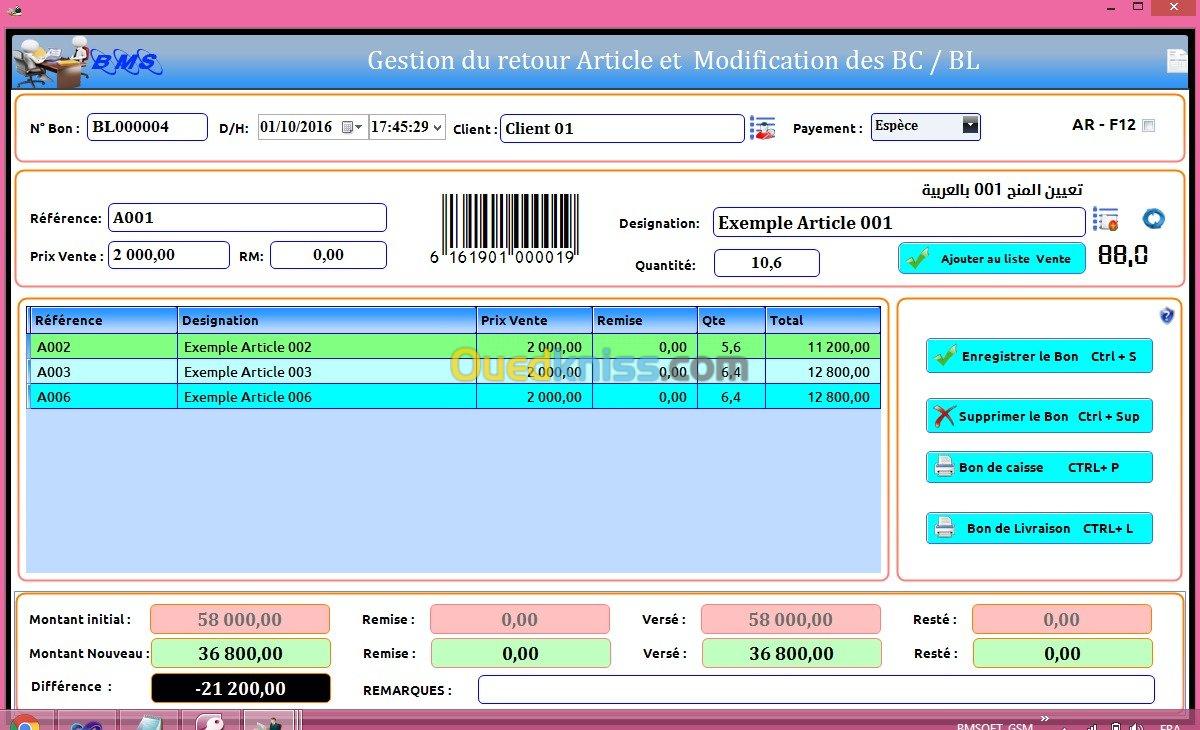Open the Payement Espèce dropdown
The width and height of the screenshot is (1200, 730).
pyautogui.click(x=969, y=126)
